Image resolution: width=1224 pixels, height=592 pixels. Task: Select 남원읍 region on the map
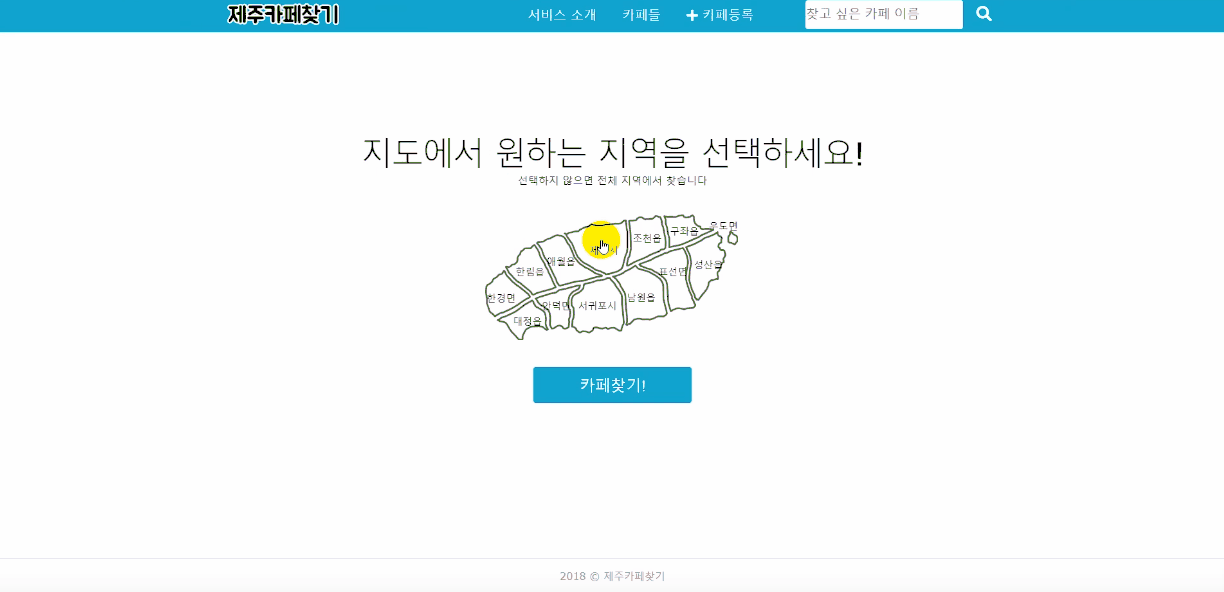pos(641,297)
